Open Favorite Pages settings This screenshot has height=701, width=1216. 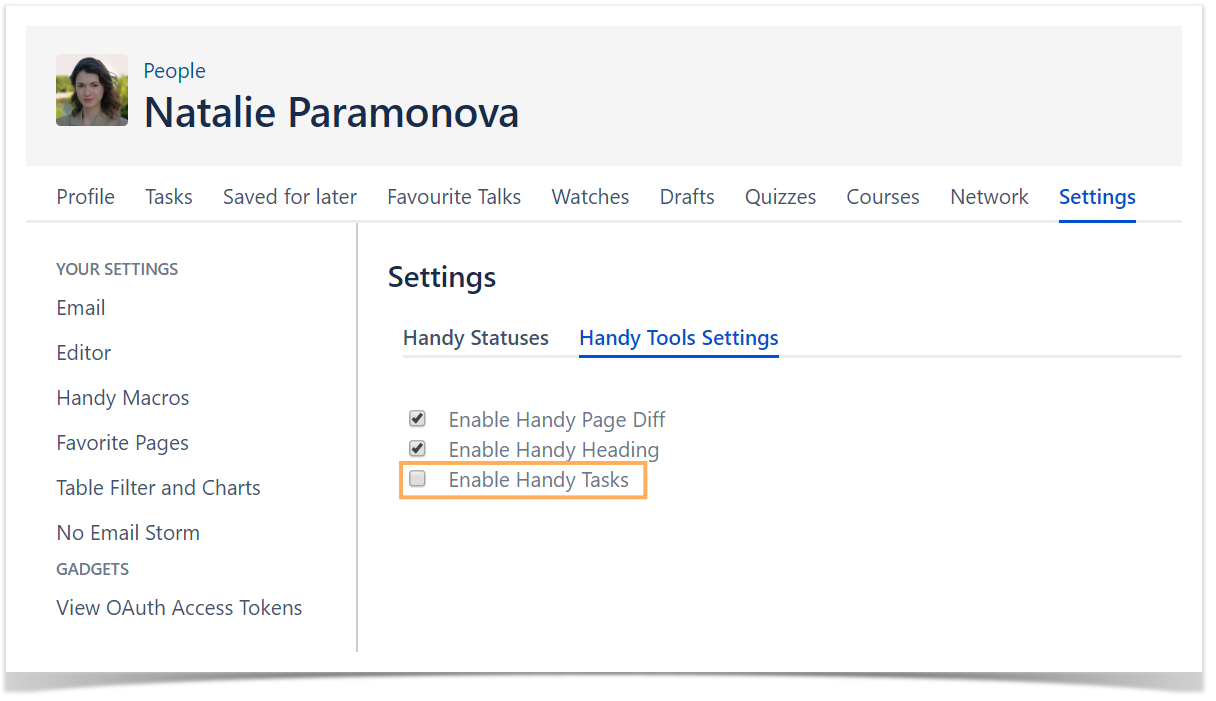pos(123,443)
